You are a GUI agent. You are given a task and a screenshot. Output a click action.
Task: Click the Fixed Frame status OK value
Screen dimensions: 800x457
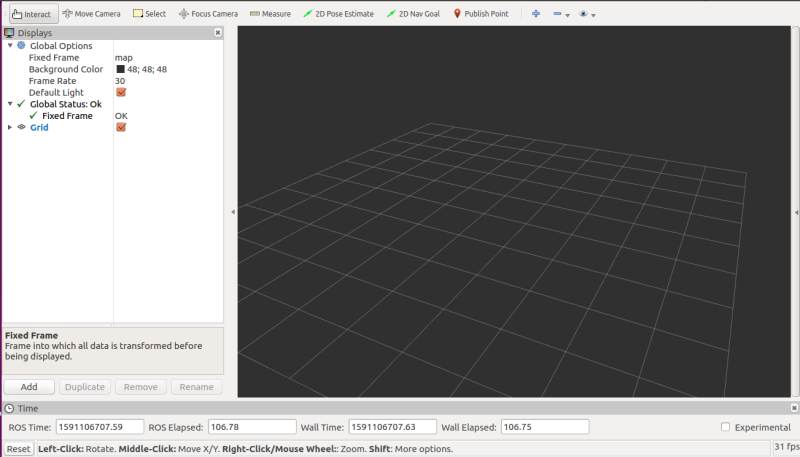point(121,116)
